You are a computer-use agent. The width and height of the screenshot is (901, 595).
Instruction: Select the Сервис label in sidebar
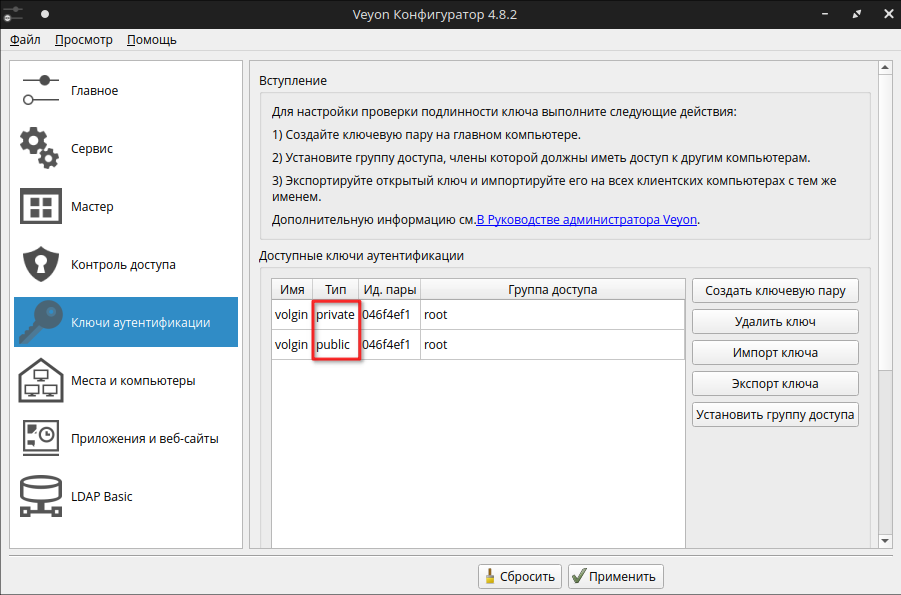pos(92,148)
